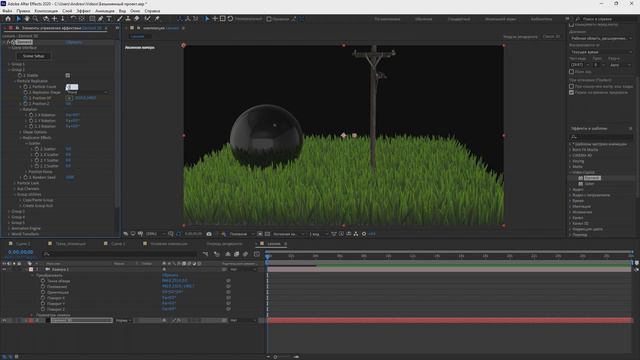Select the Clone Stamp tool
Viewport: 640px width, 360px height.
[x=128, y=19]
